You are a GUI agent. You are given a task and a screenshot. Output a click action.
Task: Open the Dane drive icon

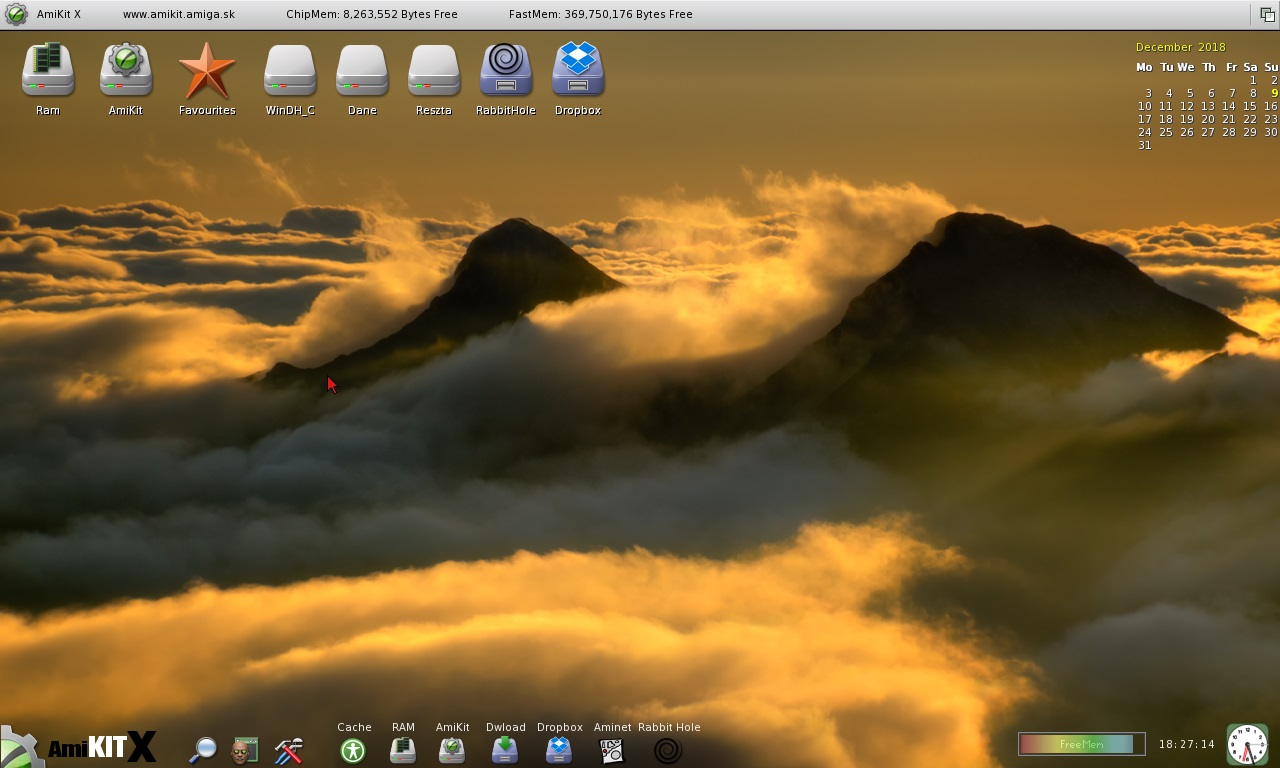pos(362,71)
